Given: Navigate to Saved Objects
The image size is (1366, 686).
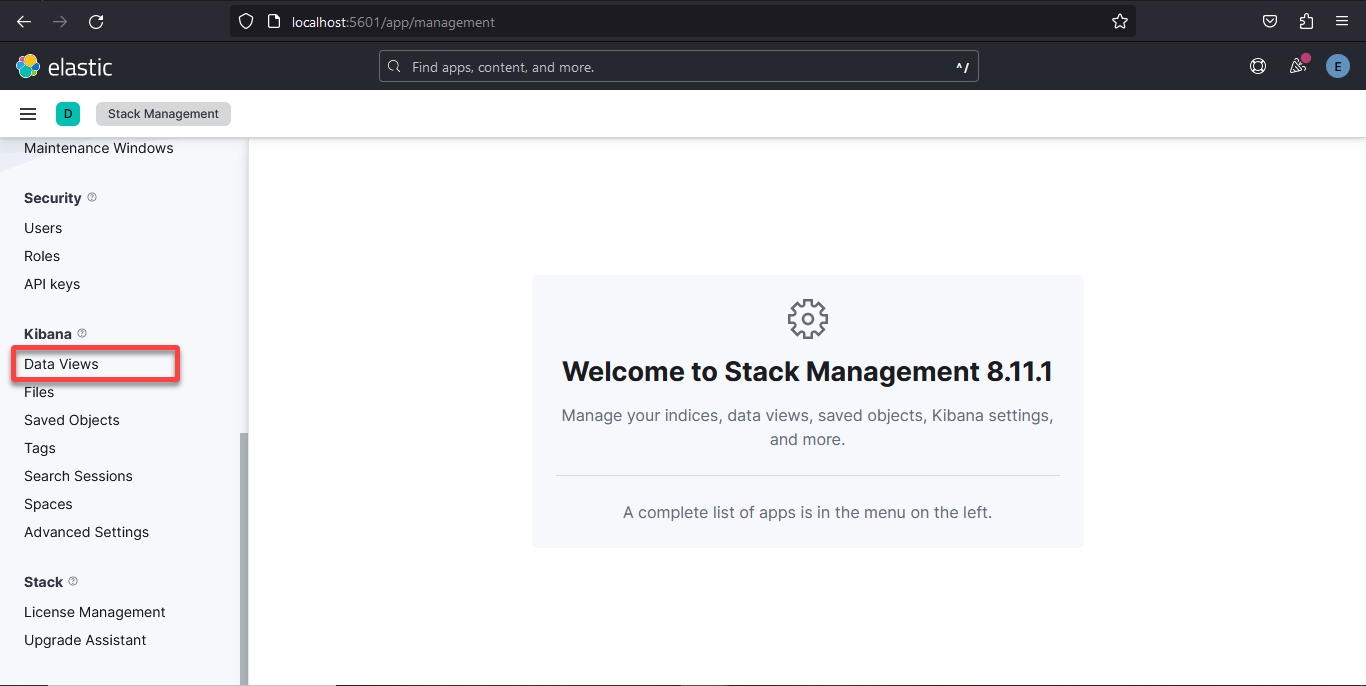Looking at the screenshot, I should tap(71, 419).
